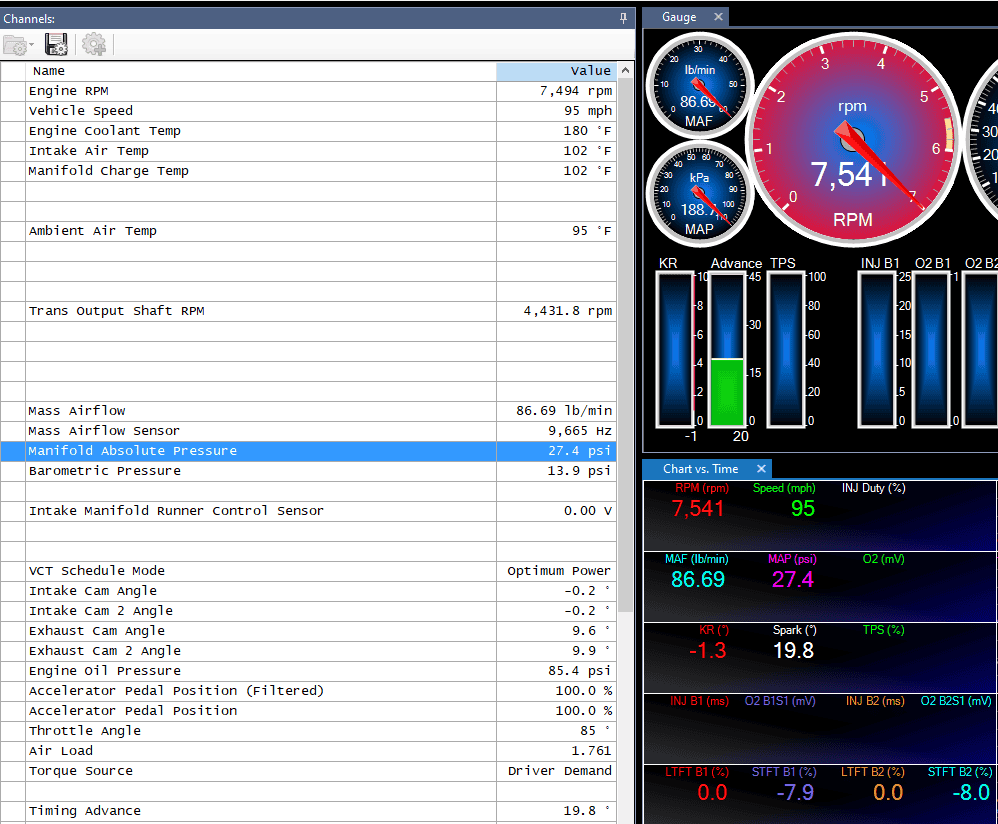Click the Advance bar gauge with green fill
Screen dimensions: 998x824
pyautogui.click(x=727, y=349)
